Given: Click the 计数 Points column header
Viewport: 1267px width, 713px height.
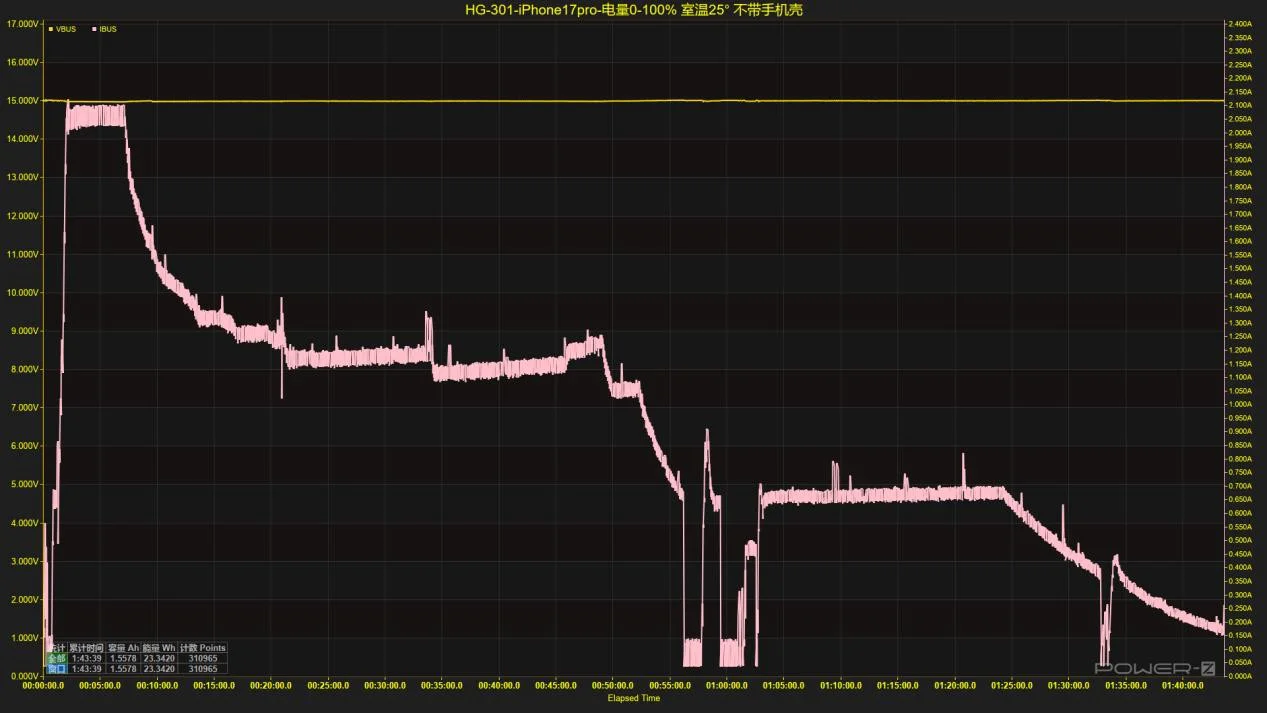Looking at the screenshot, I should point(203,648).
